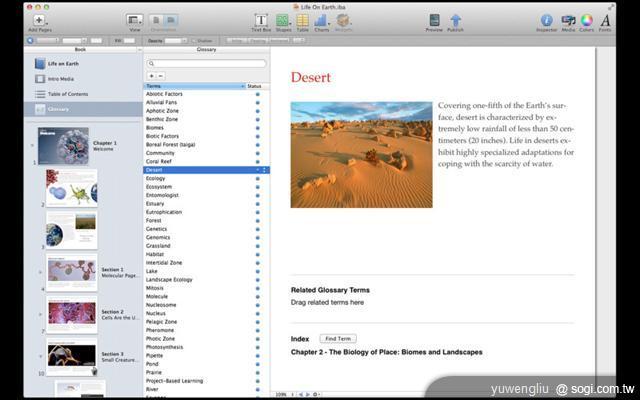Enter full screen mode
The width and height of the screenshot is (640, 400).
click(x=611, y=7)
